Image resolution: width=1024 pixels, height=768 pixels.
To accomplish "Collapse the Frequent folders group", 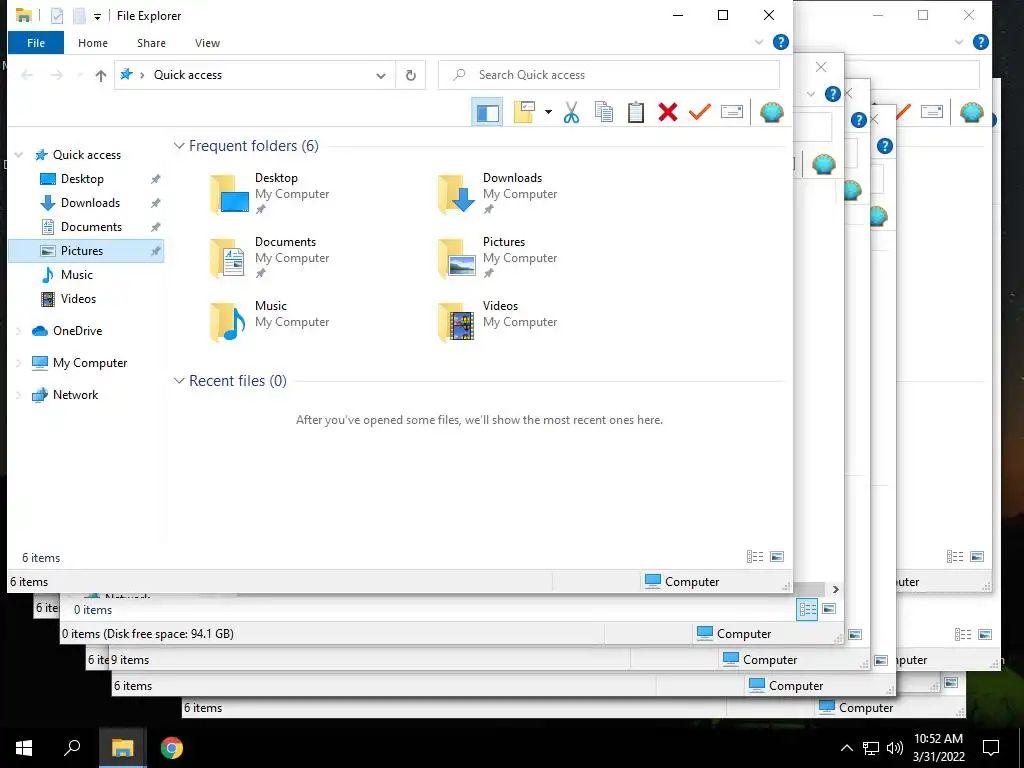I will tap(179, 146).
